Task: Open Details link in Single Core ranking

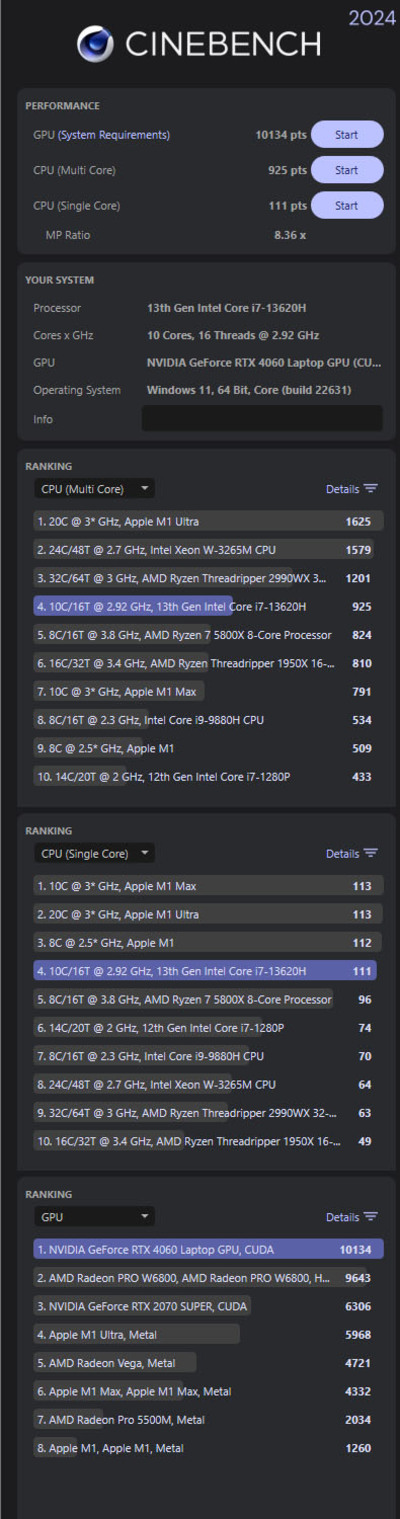Action: click(342, 853)
